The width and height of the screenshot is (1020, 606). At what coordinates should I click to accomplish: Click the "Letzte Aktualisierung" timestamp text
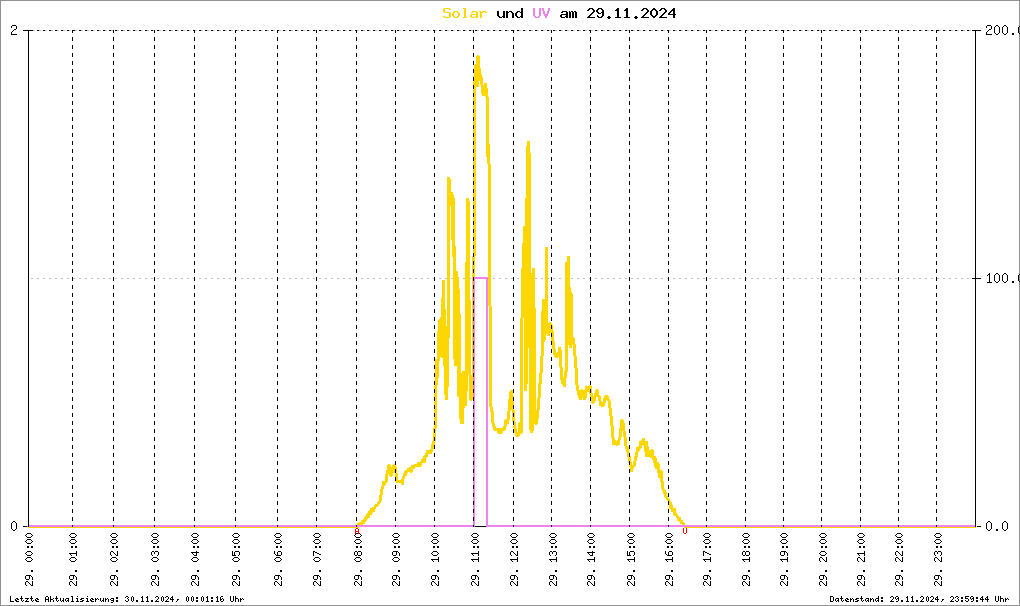coord(127,599)
